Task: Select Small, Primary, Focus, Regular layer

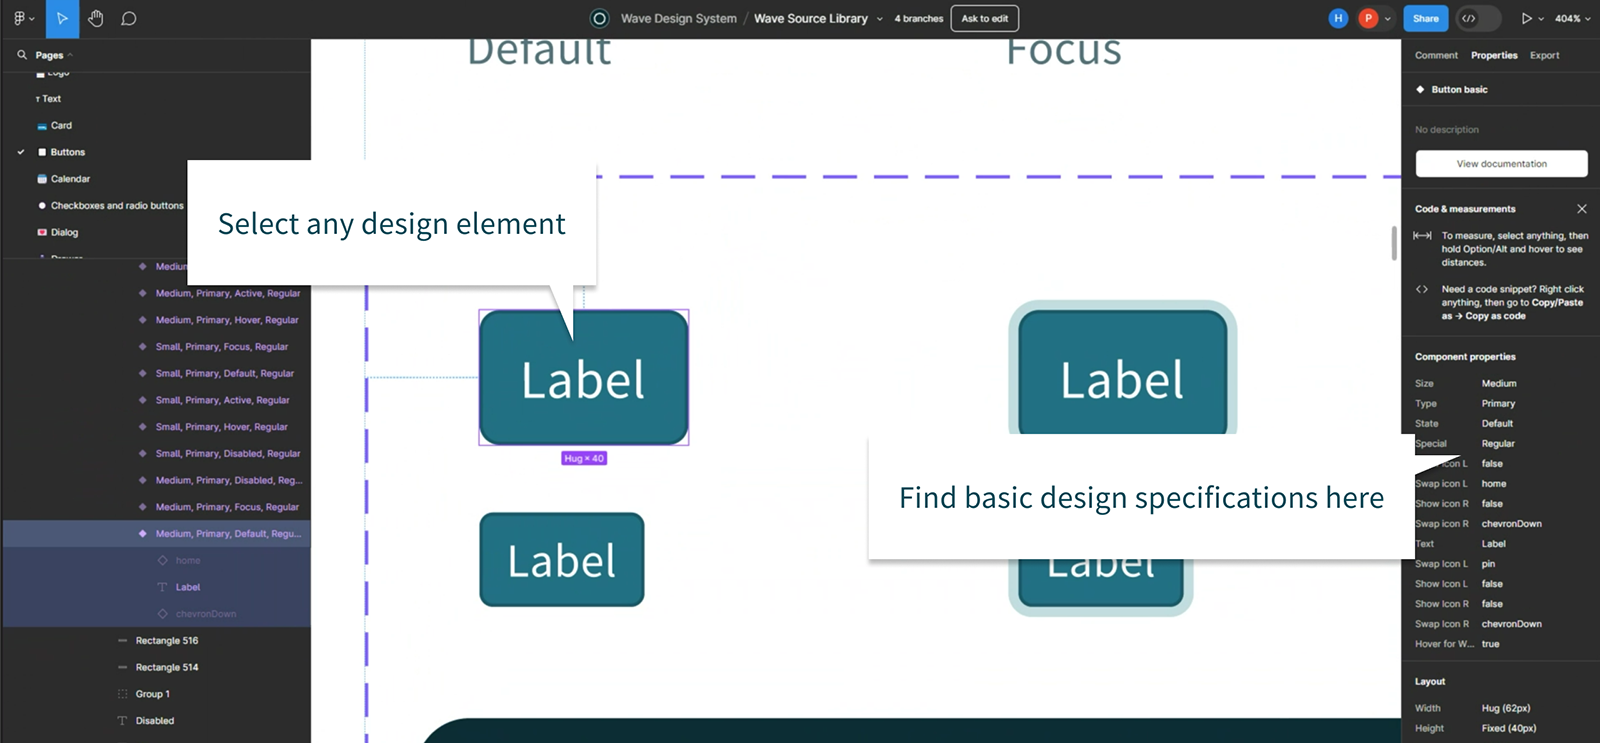Action: pyautogui.click(x=221, y=347)
